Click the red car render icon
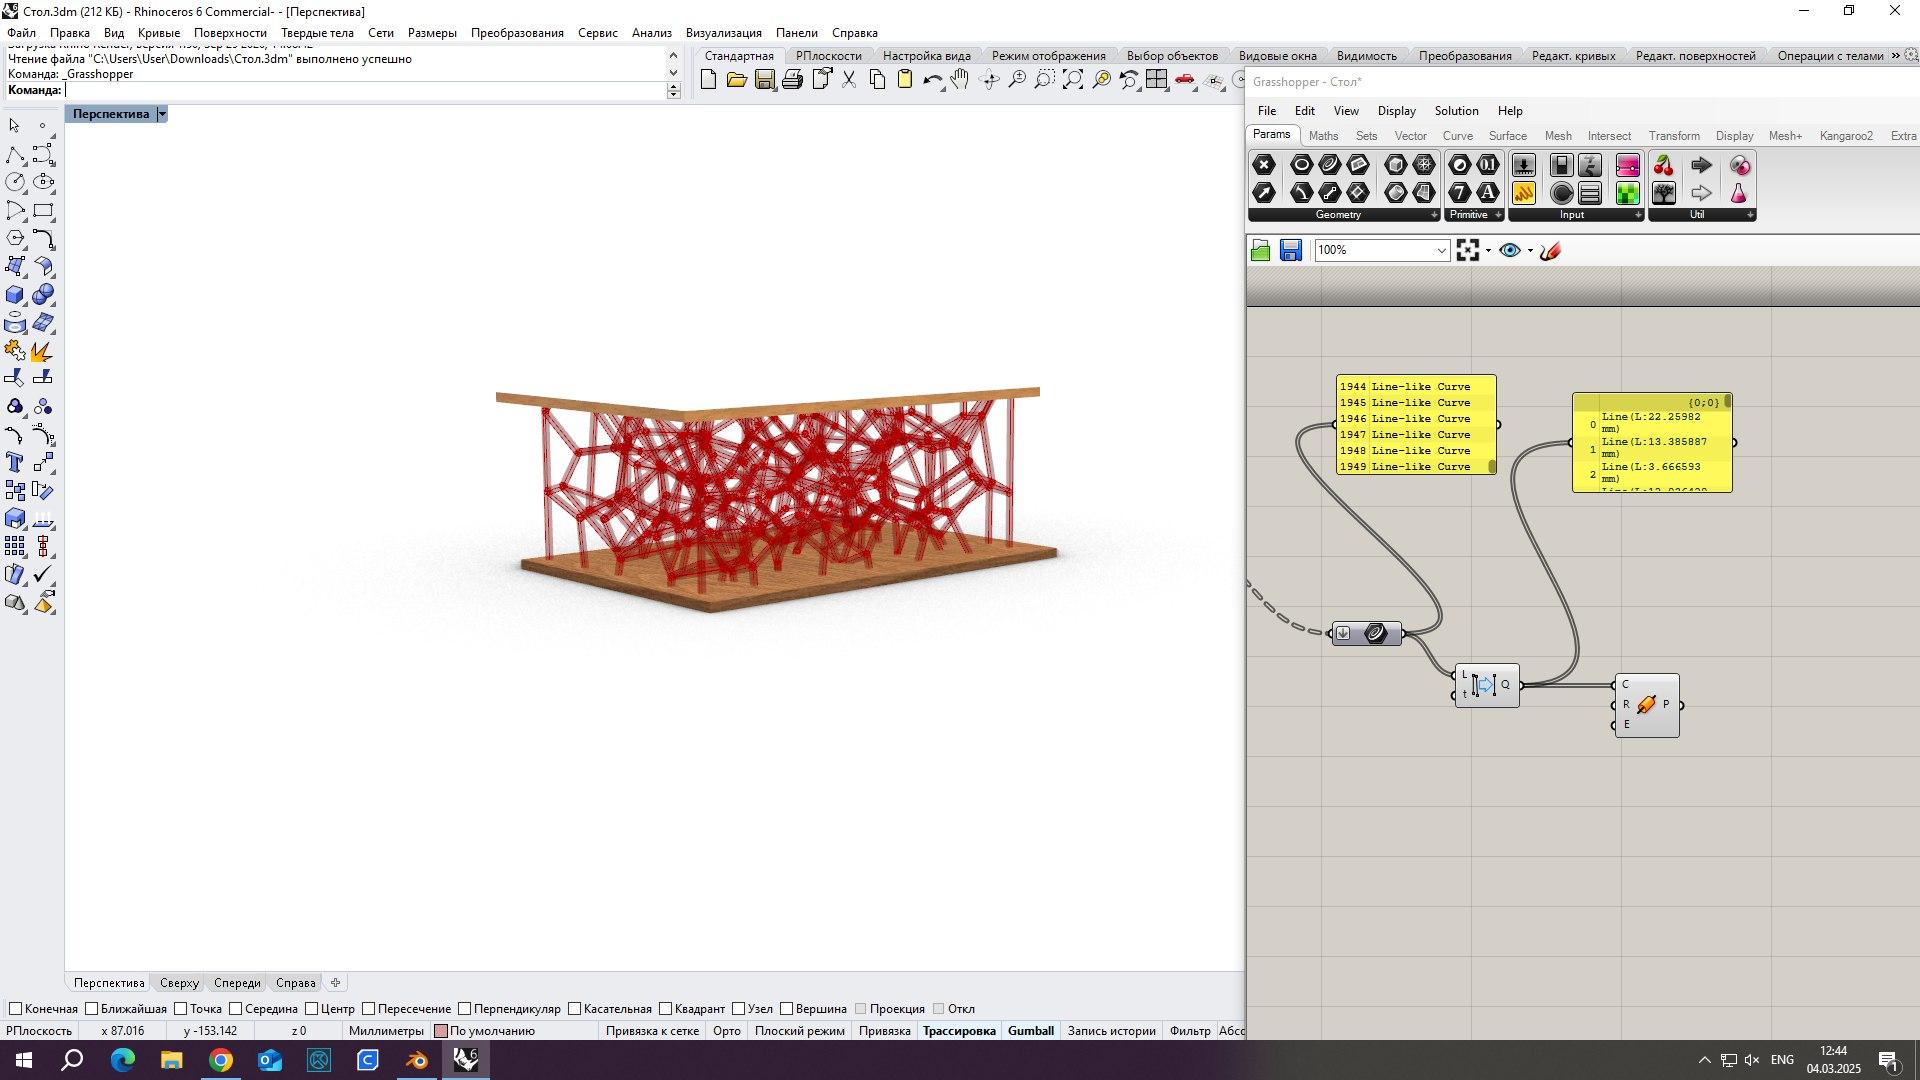Image resolution: width=1920 pixels, height=1080 pixels. [x=1185, y=80]
